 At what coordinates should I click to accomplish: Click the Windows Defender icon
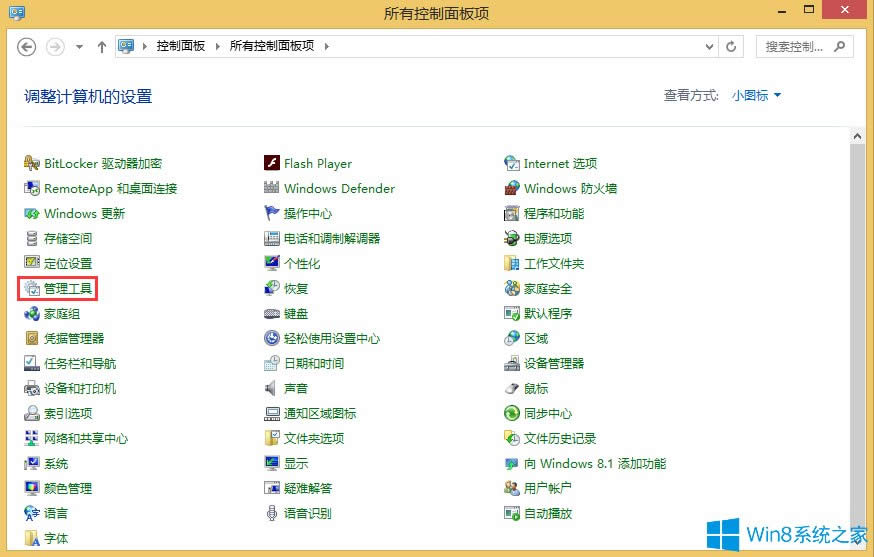click(x=272, y=189)
